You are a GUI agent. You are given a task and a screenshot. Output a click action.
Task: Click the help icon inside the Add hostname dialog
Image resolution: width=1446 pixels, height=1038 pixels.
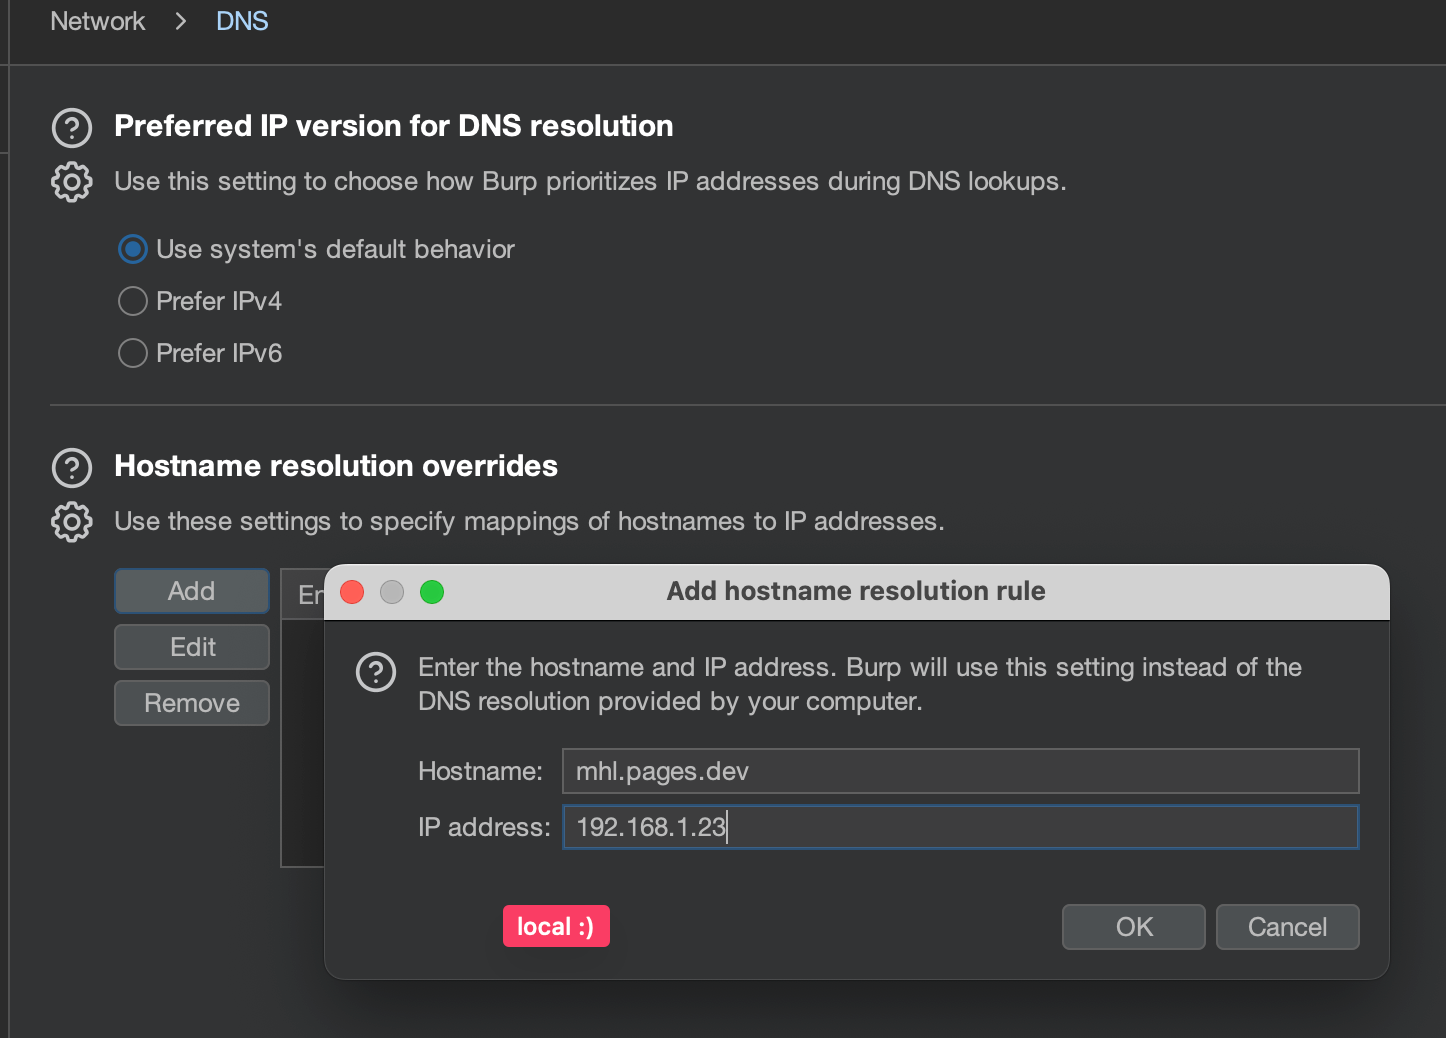pyautogui.click(x=376, y=672)
